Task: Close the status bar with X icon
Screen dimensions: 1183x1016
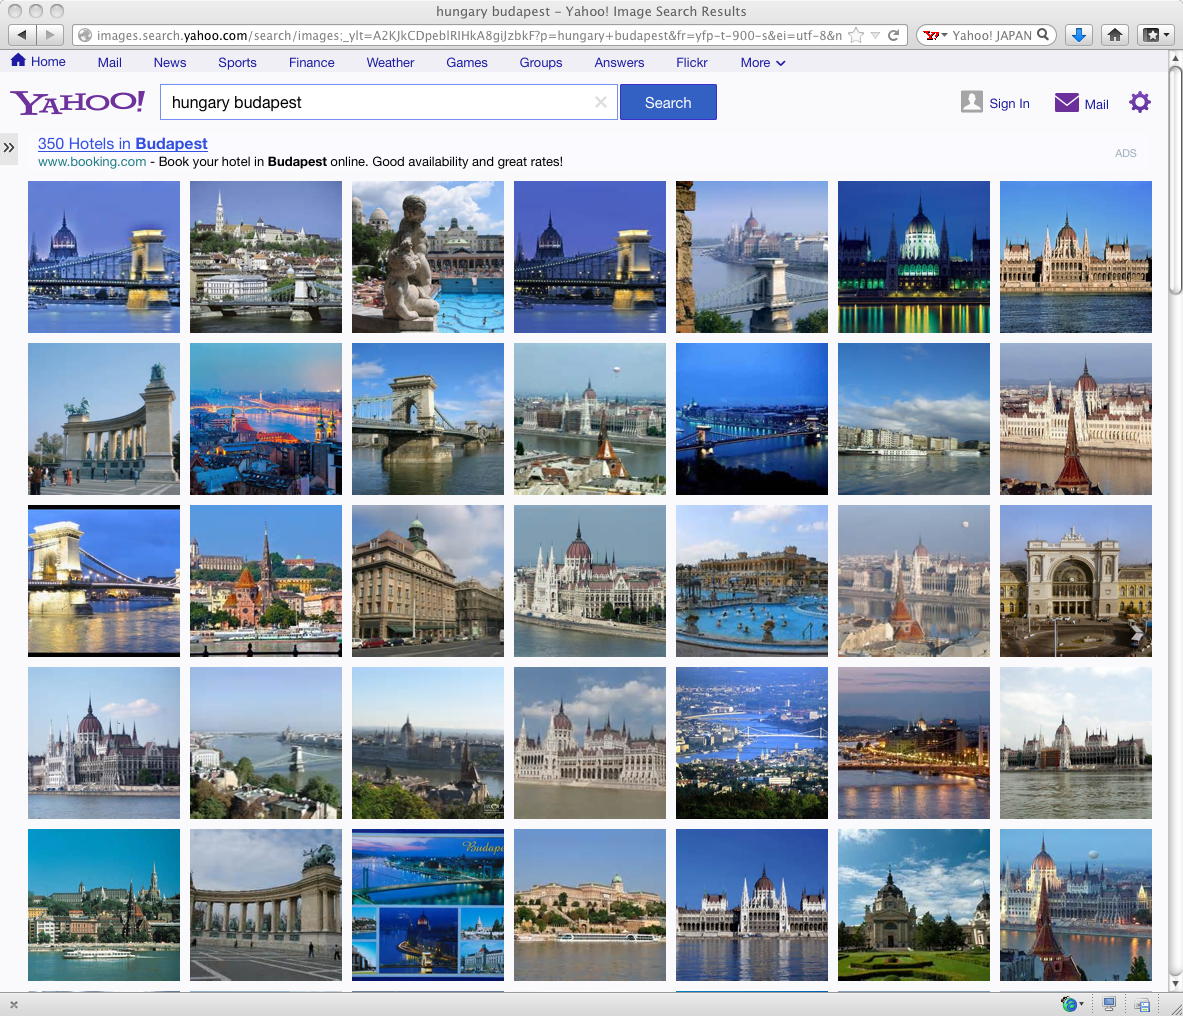Action: coord(14,1004)
